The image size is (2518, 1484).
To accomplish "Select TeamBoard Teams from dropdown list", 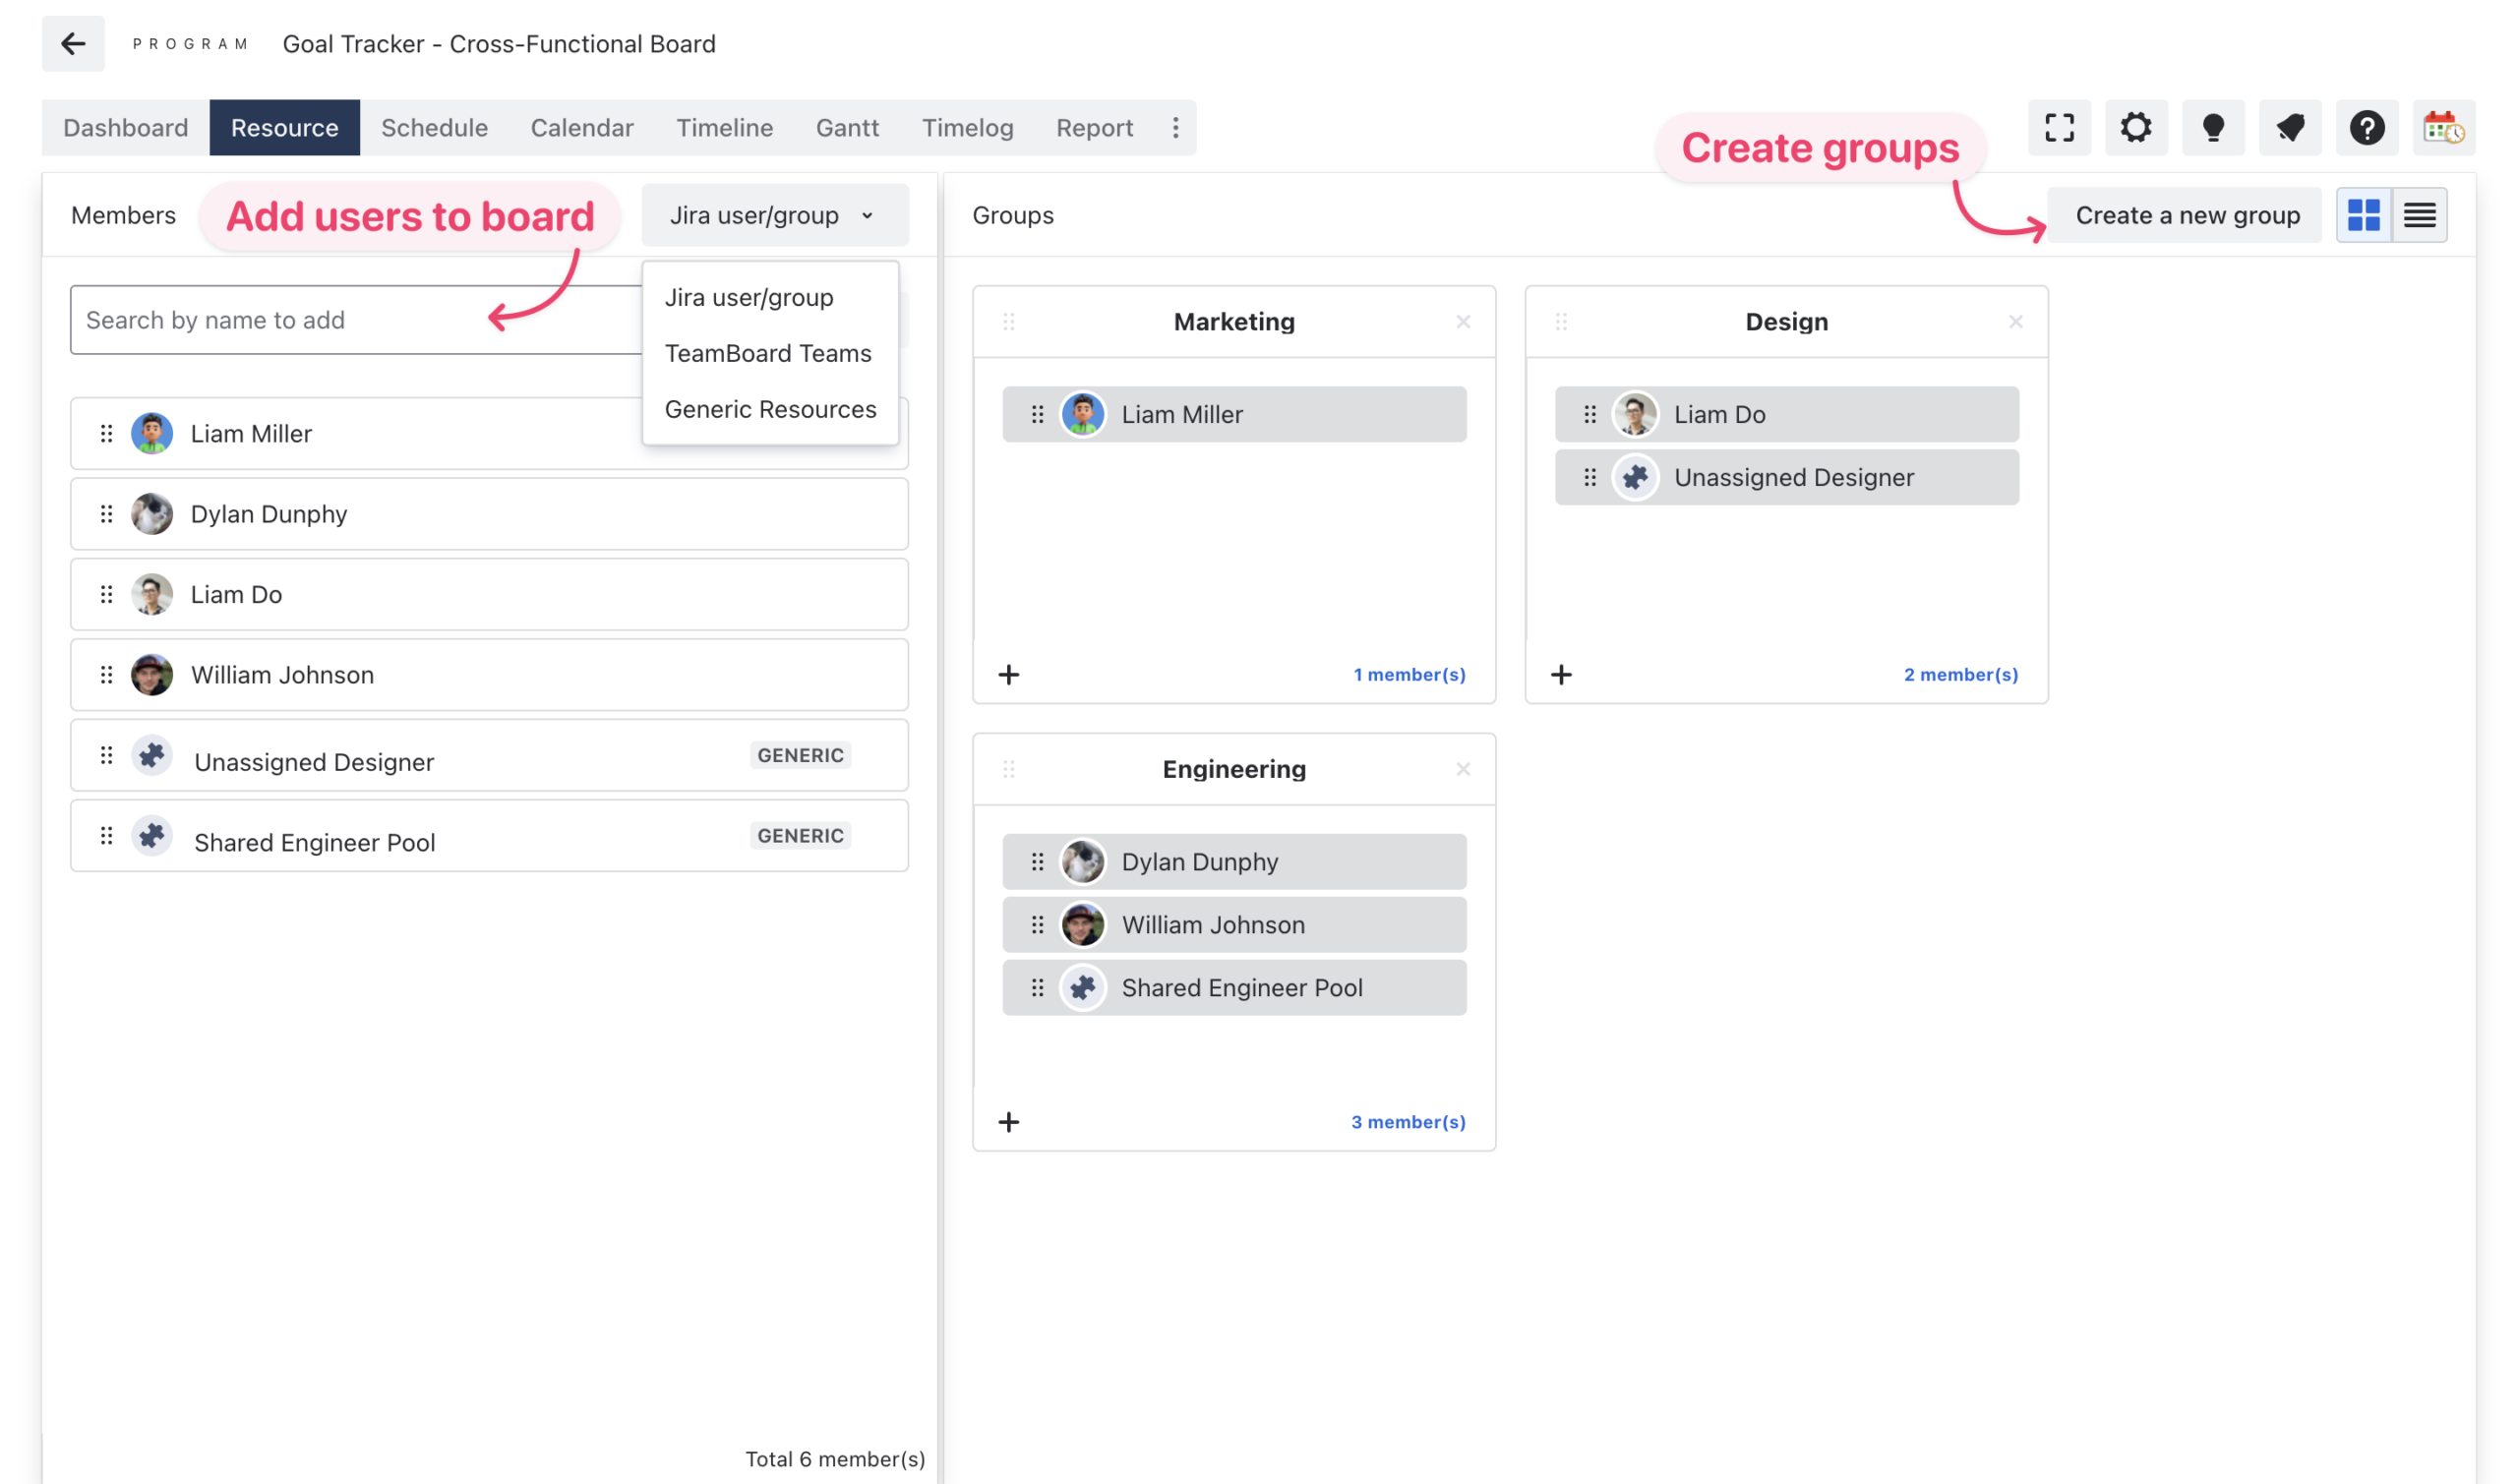I will pyautogui.click(x=768, y=353).
